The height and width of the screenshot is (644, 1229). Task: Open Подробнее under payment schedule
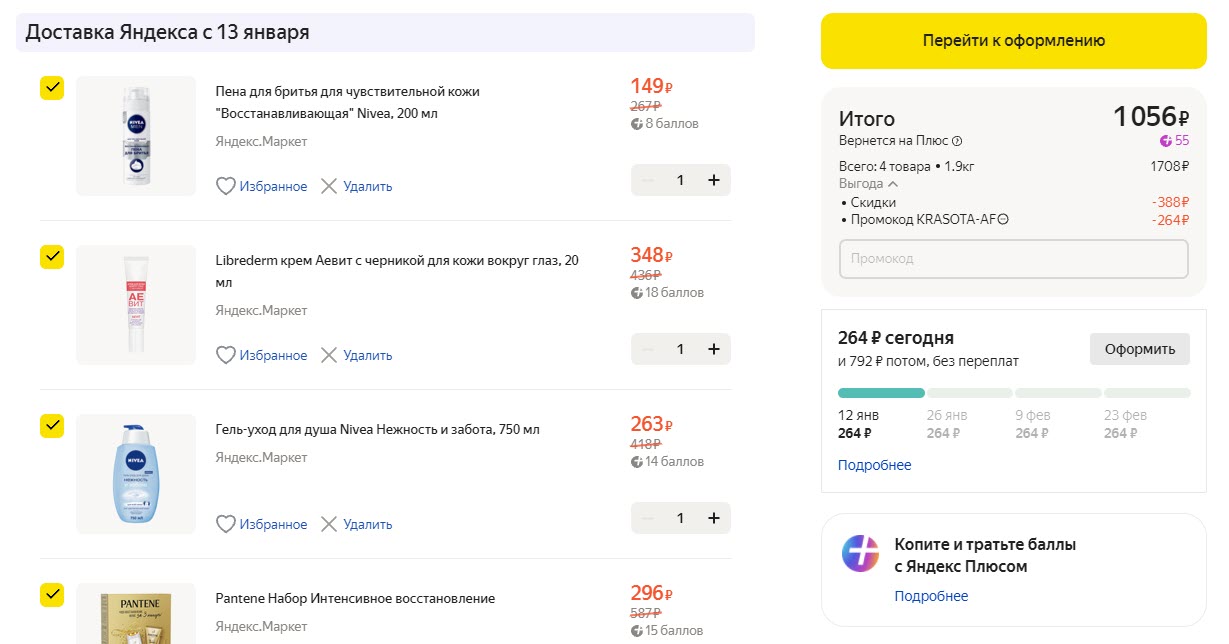pos(874,464)
